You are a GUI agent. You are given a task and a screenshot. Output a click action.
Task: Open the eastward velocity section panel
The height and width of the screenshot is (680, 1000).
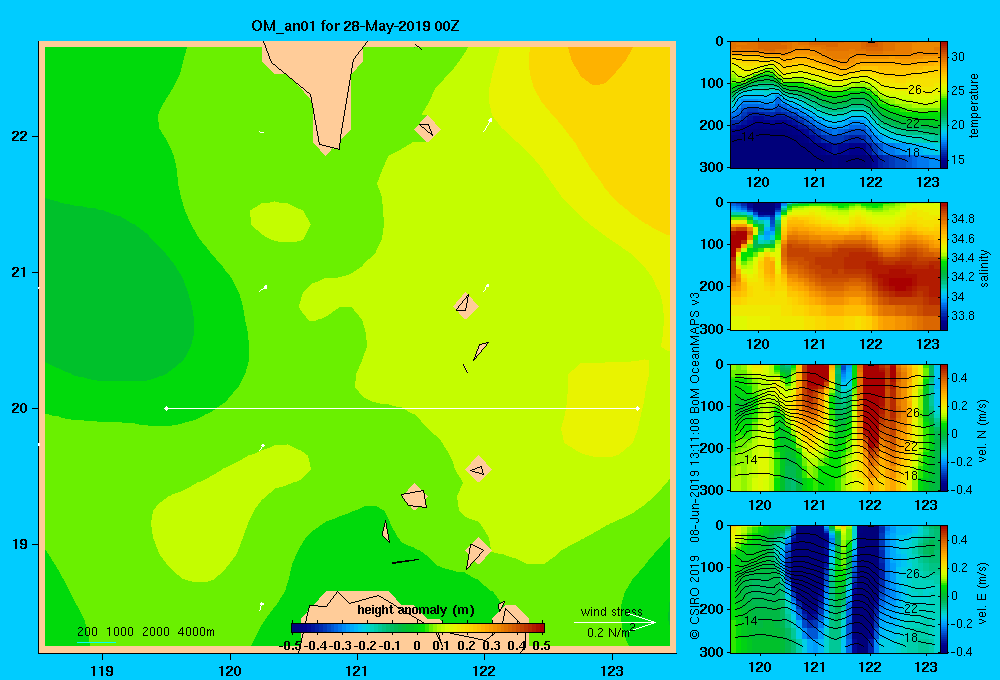coord(835,589)
